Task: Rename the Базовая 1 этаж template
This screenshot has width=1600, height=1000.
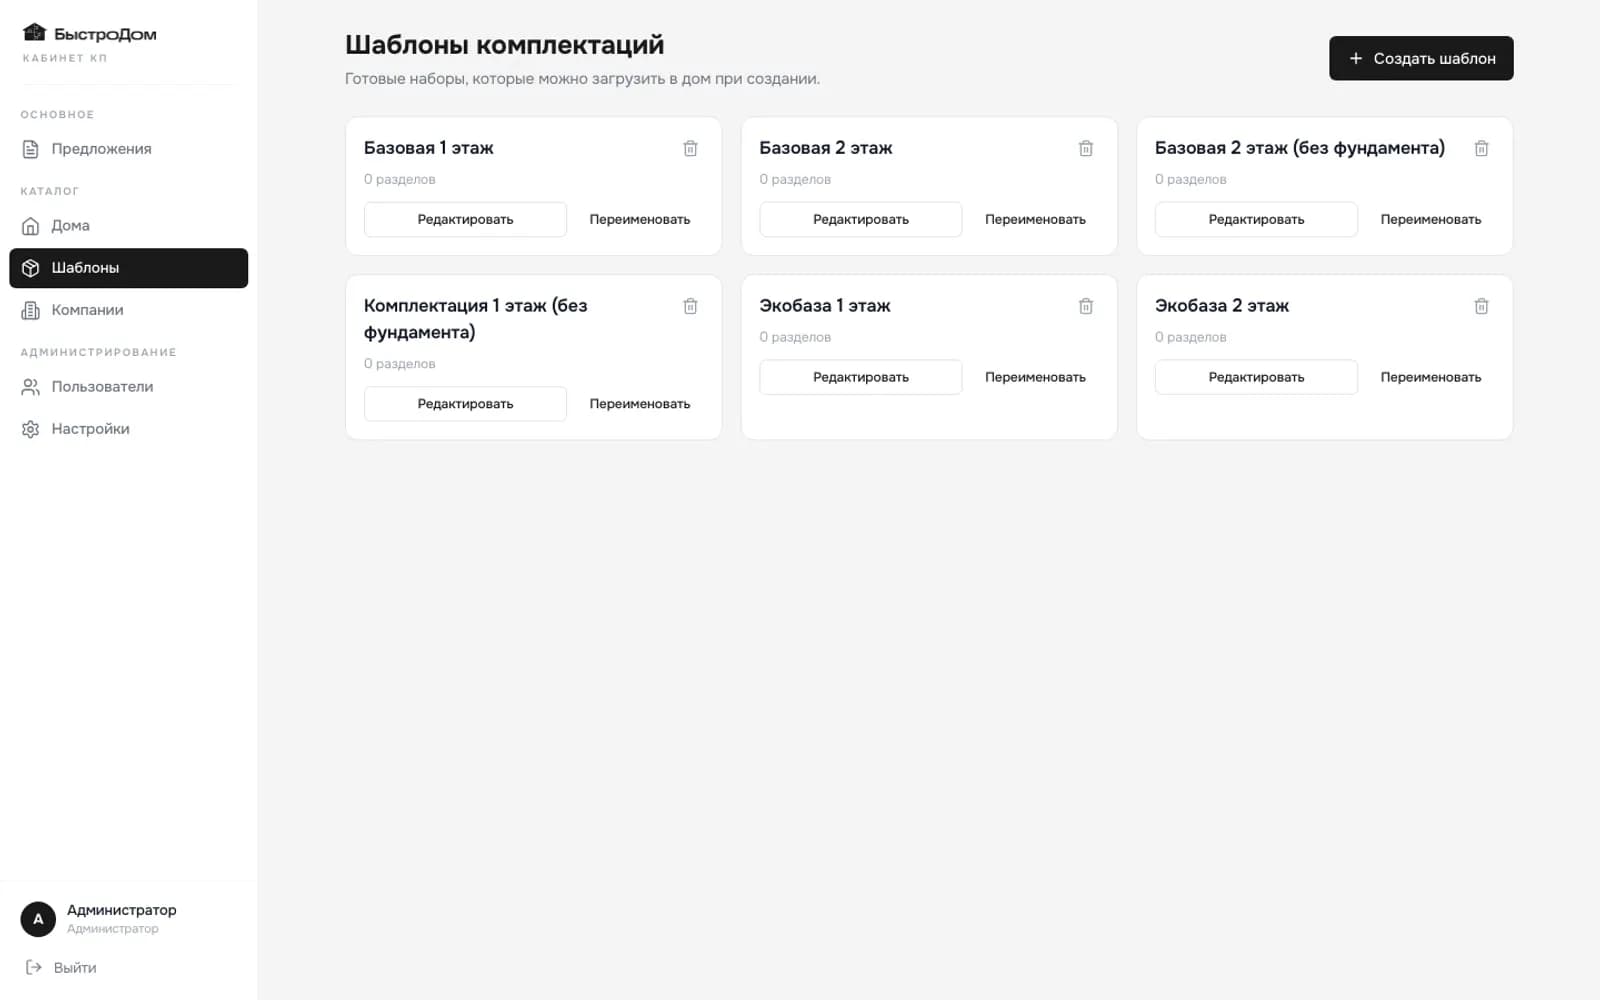Action: [x=639, y=219]
